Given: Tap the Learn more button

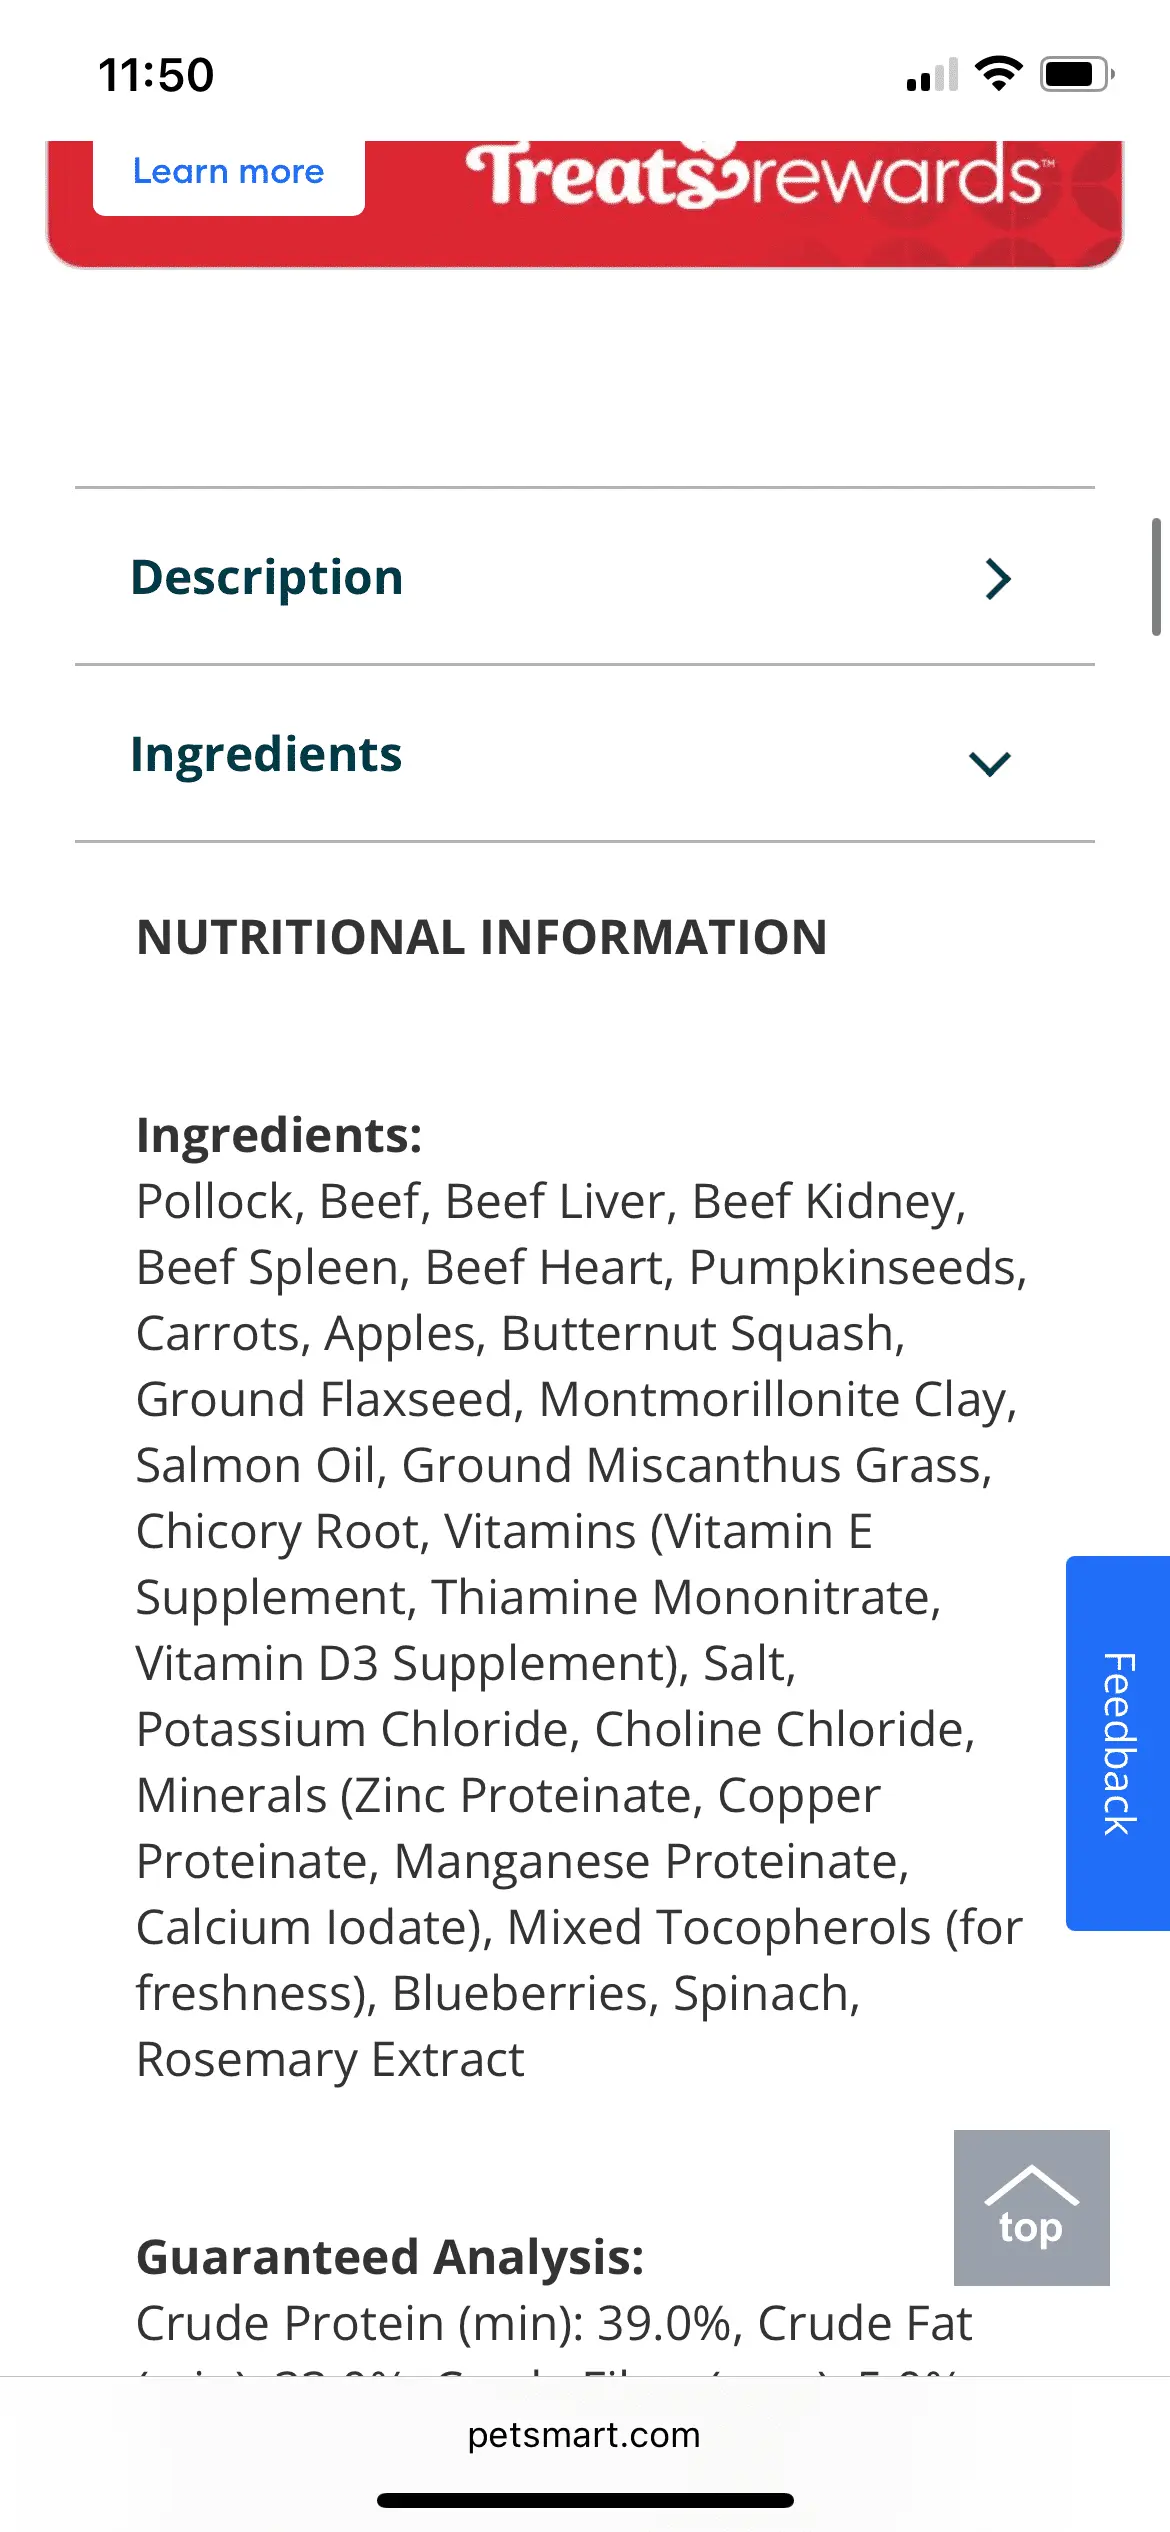Looking at the screenshot, I should pyautogui.click(x=229, y=175).
